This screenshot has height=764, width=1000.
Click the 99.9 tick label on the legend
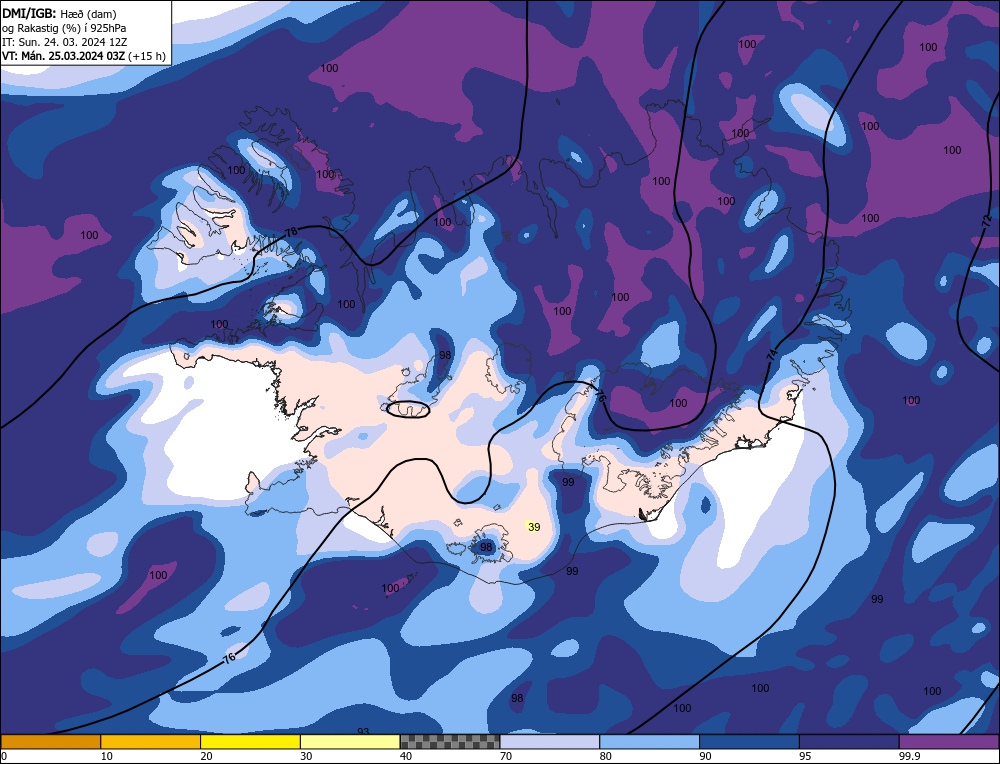pyautogui.click(x=908, y=756)
